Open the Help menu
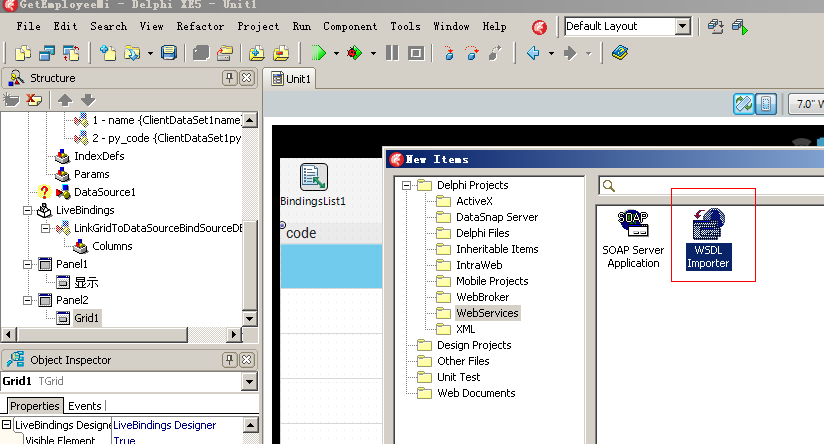The image size is (824, 444). click(495, 26)
